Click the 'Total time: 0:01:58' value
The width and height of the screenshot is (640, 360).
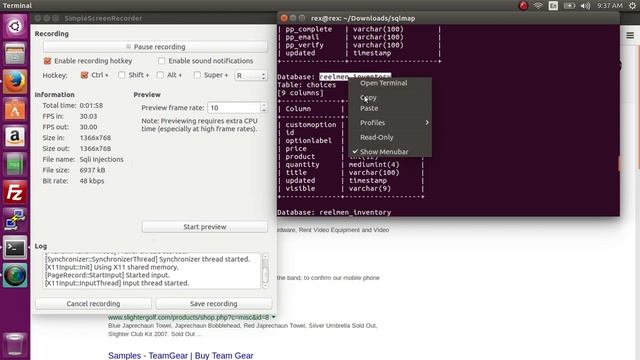pos(91,105)
